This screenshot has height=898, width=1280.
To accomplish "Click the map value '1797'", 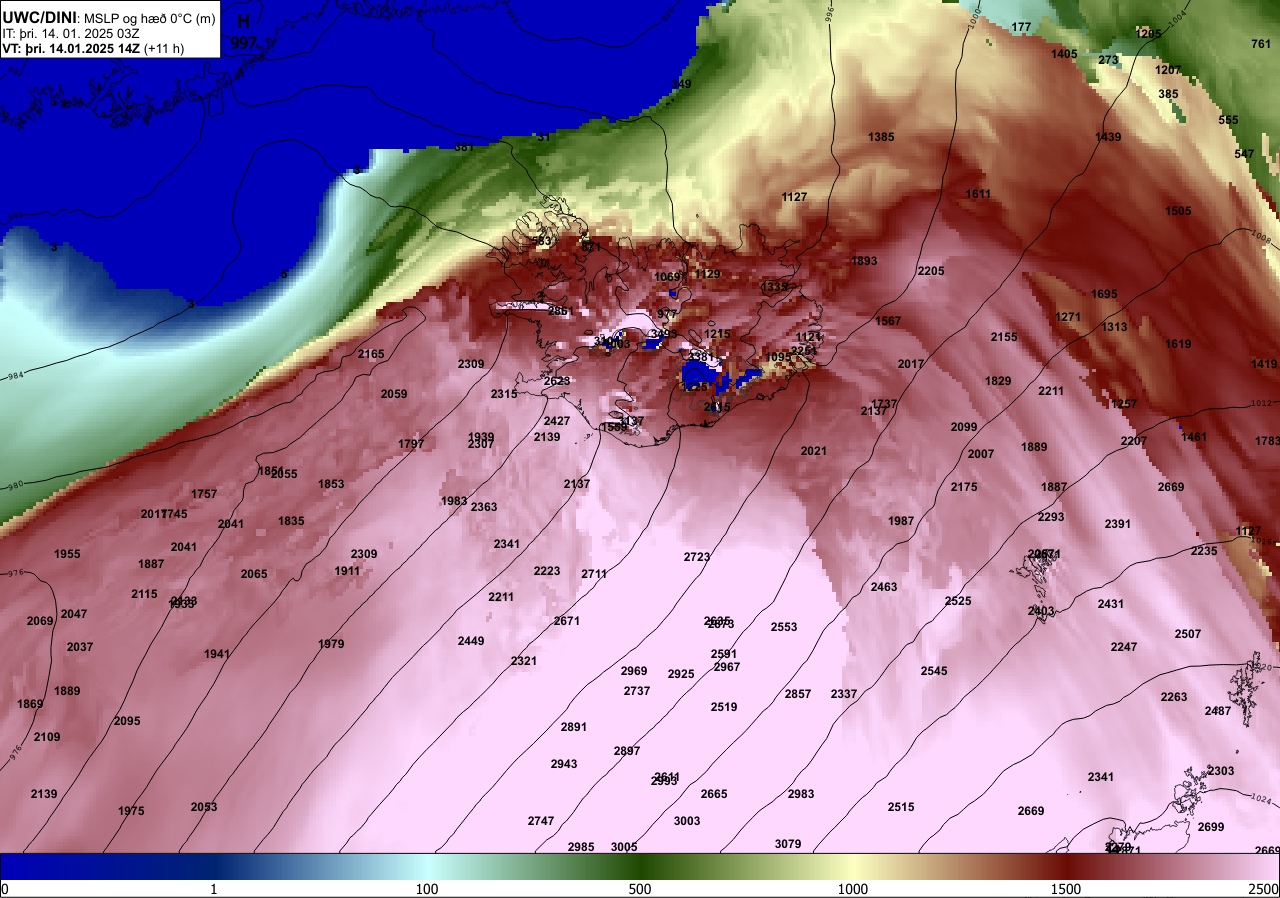I will 411,444.
